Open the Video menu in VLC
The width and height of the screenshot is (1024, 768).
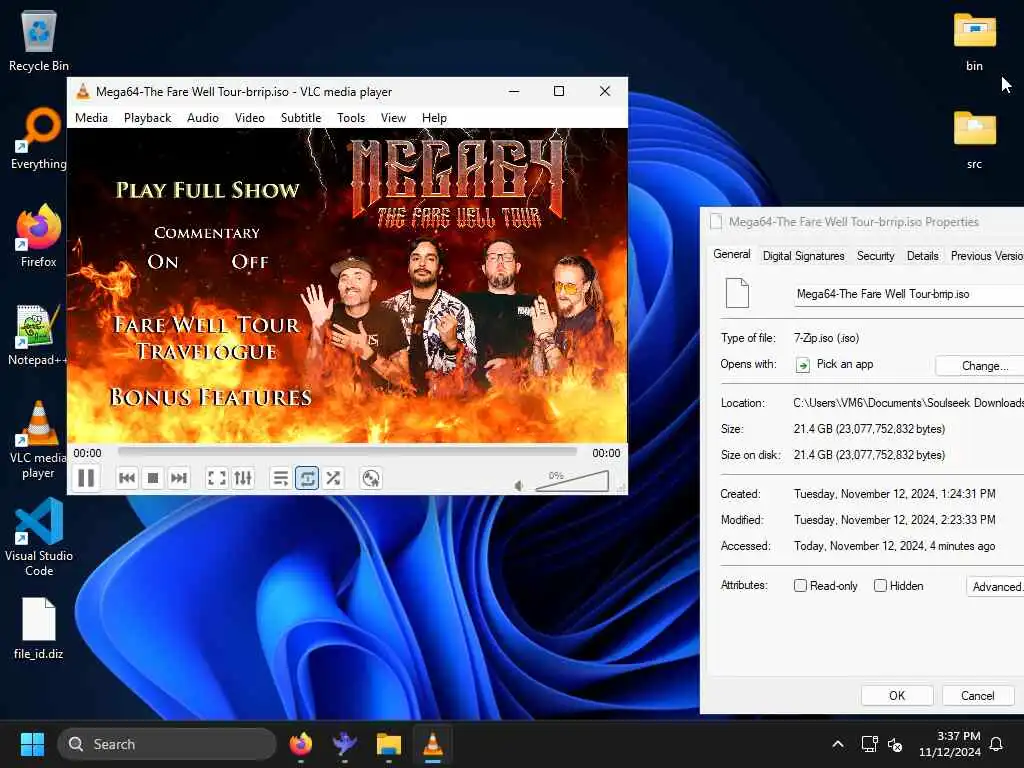249,118
